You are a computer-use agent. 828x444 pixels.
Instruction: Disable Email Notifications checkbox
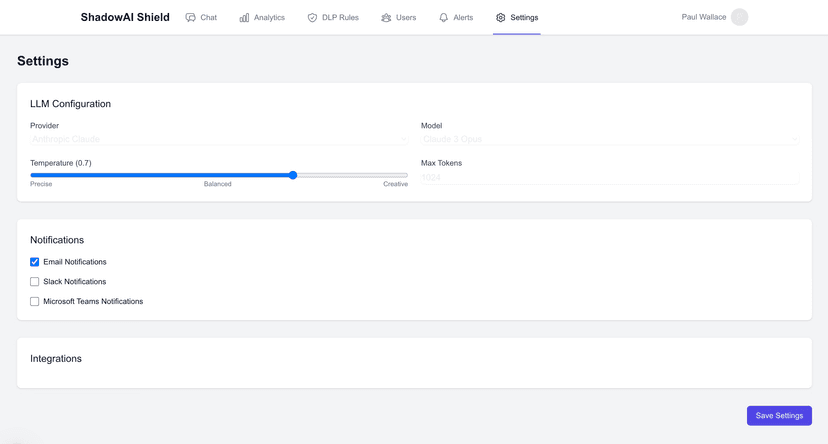point(34,262)
